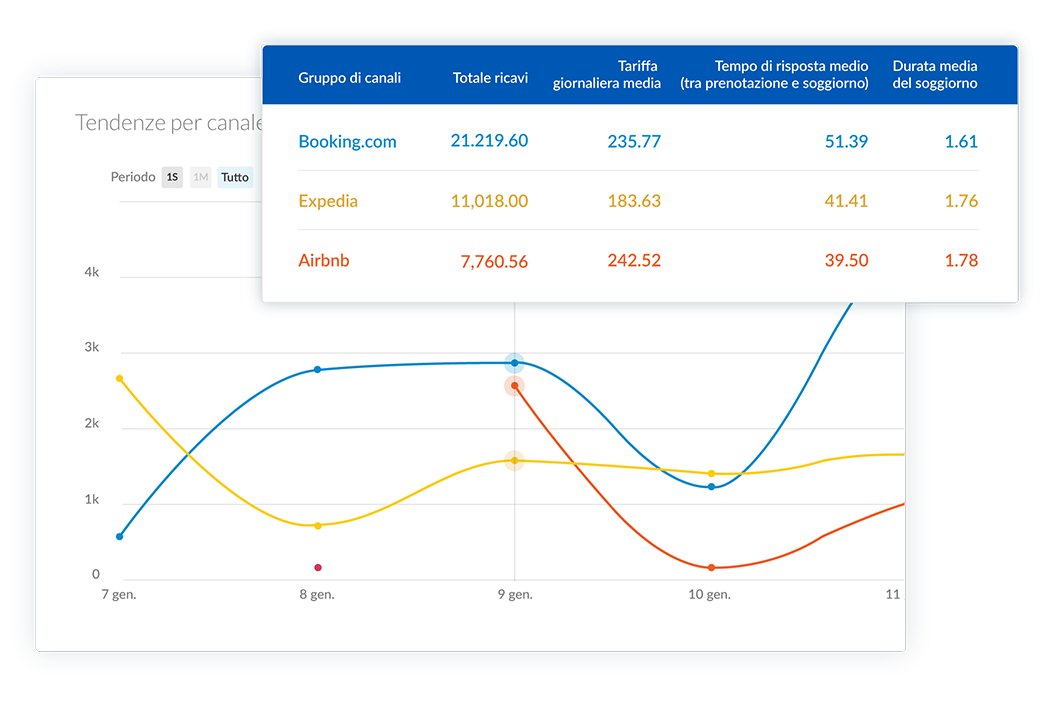Click Expedia response time 41.41
The image size is (1040, 712).
[846, 201]
